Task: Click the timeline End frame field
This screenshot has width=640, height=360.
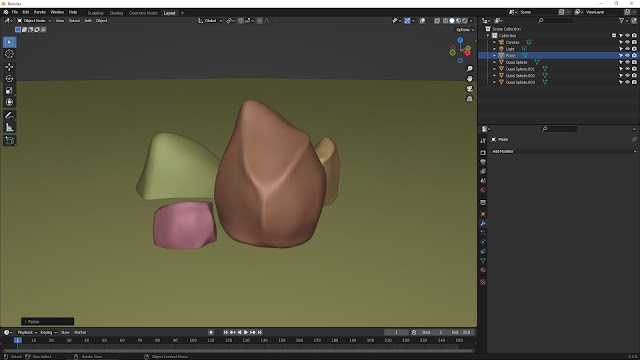Action: 461,333
